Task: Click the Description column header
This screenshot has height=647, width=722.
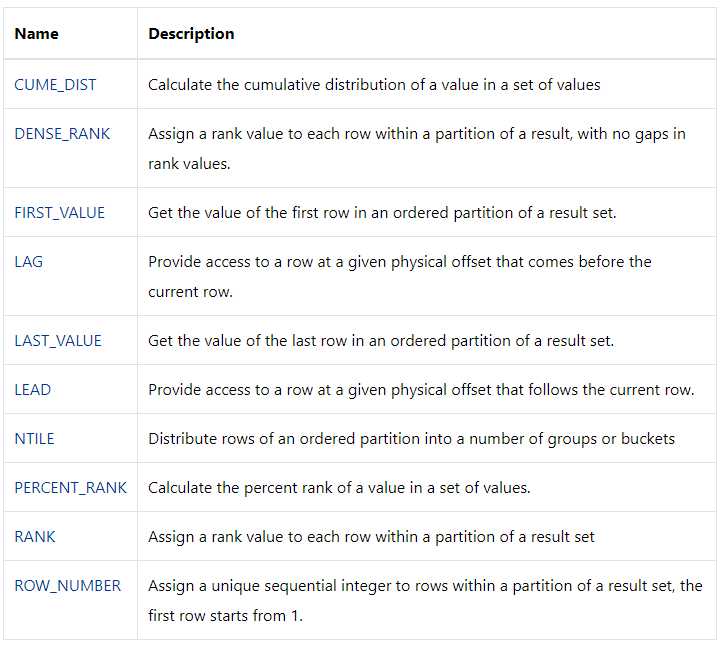Action: coord(191,34)
